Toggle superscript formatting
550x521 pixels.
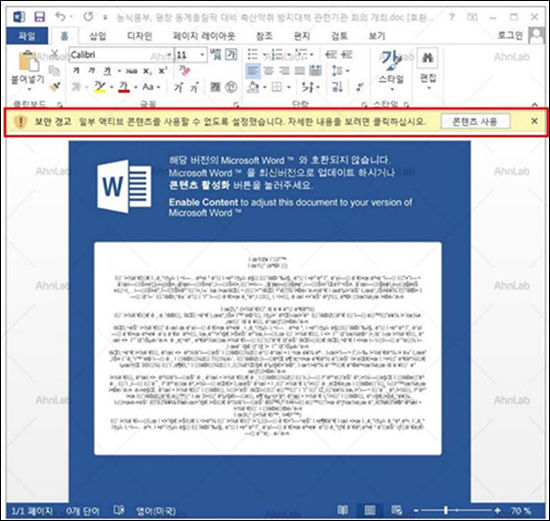(x=162, y=71)
